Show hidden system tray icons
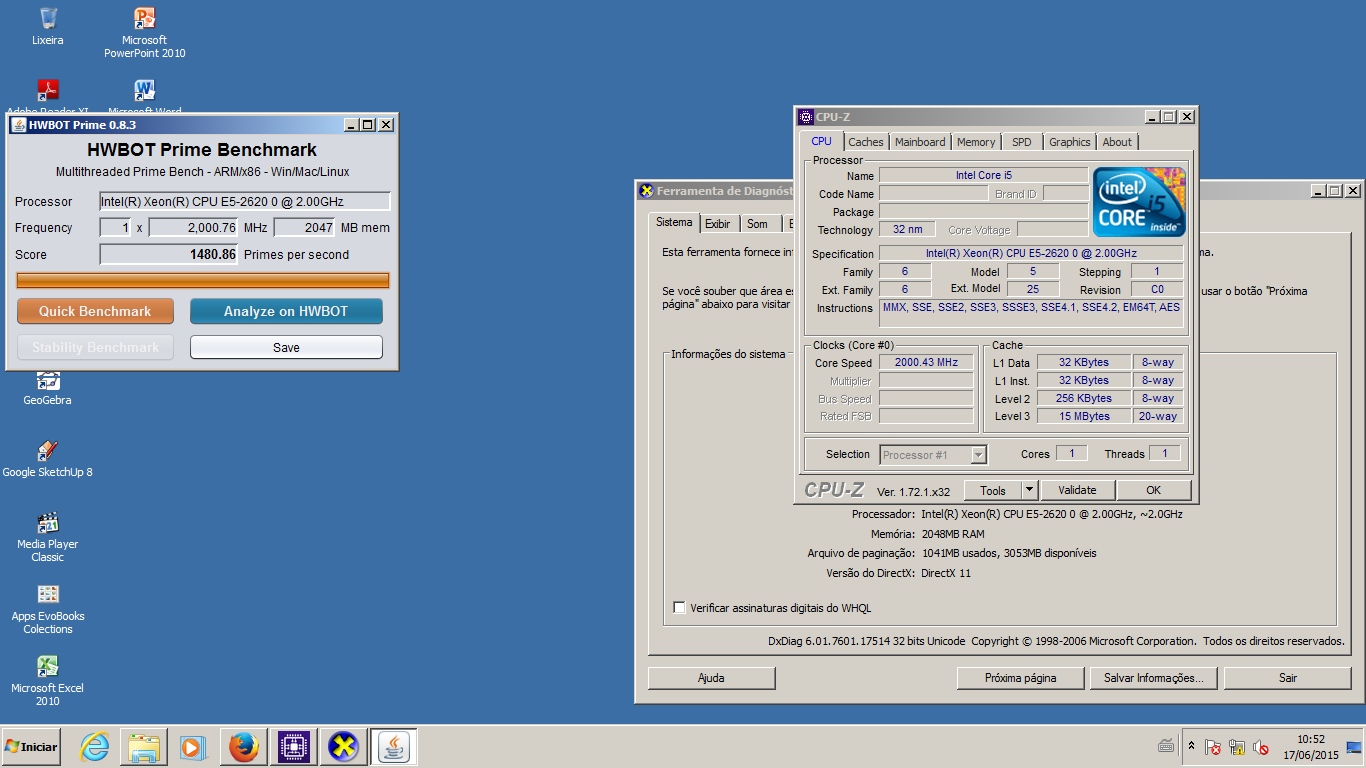This screenshot has width=1366, height=768. [1191, 746]
